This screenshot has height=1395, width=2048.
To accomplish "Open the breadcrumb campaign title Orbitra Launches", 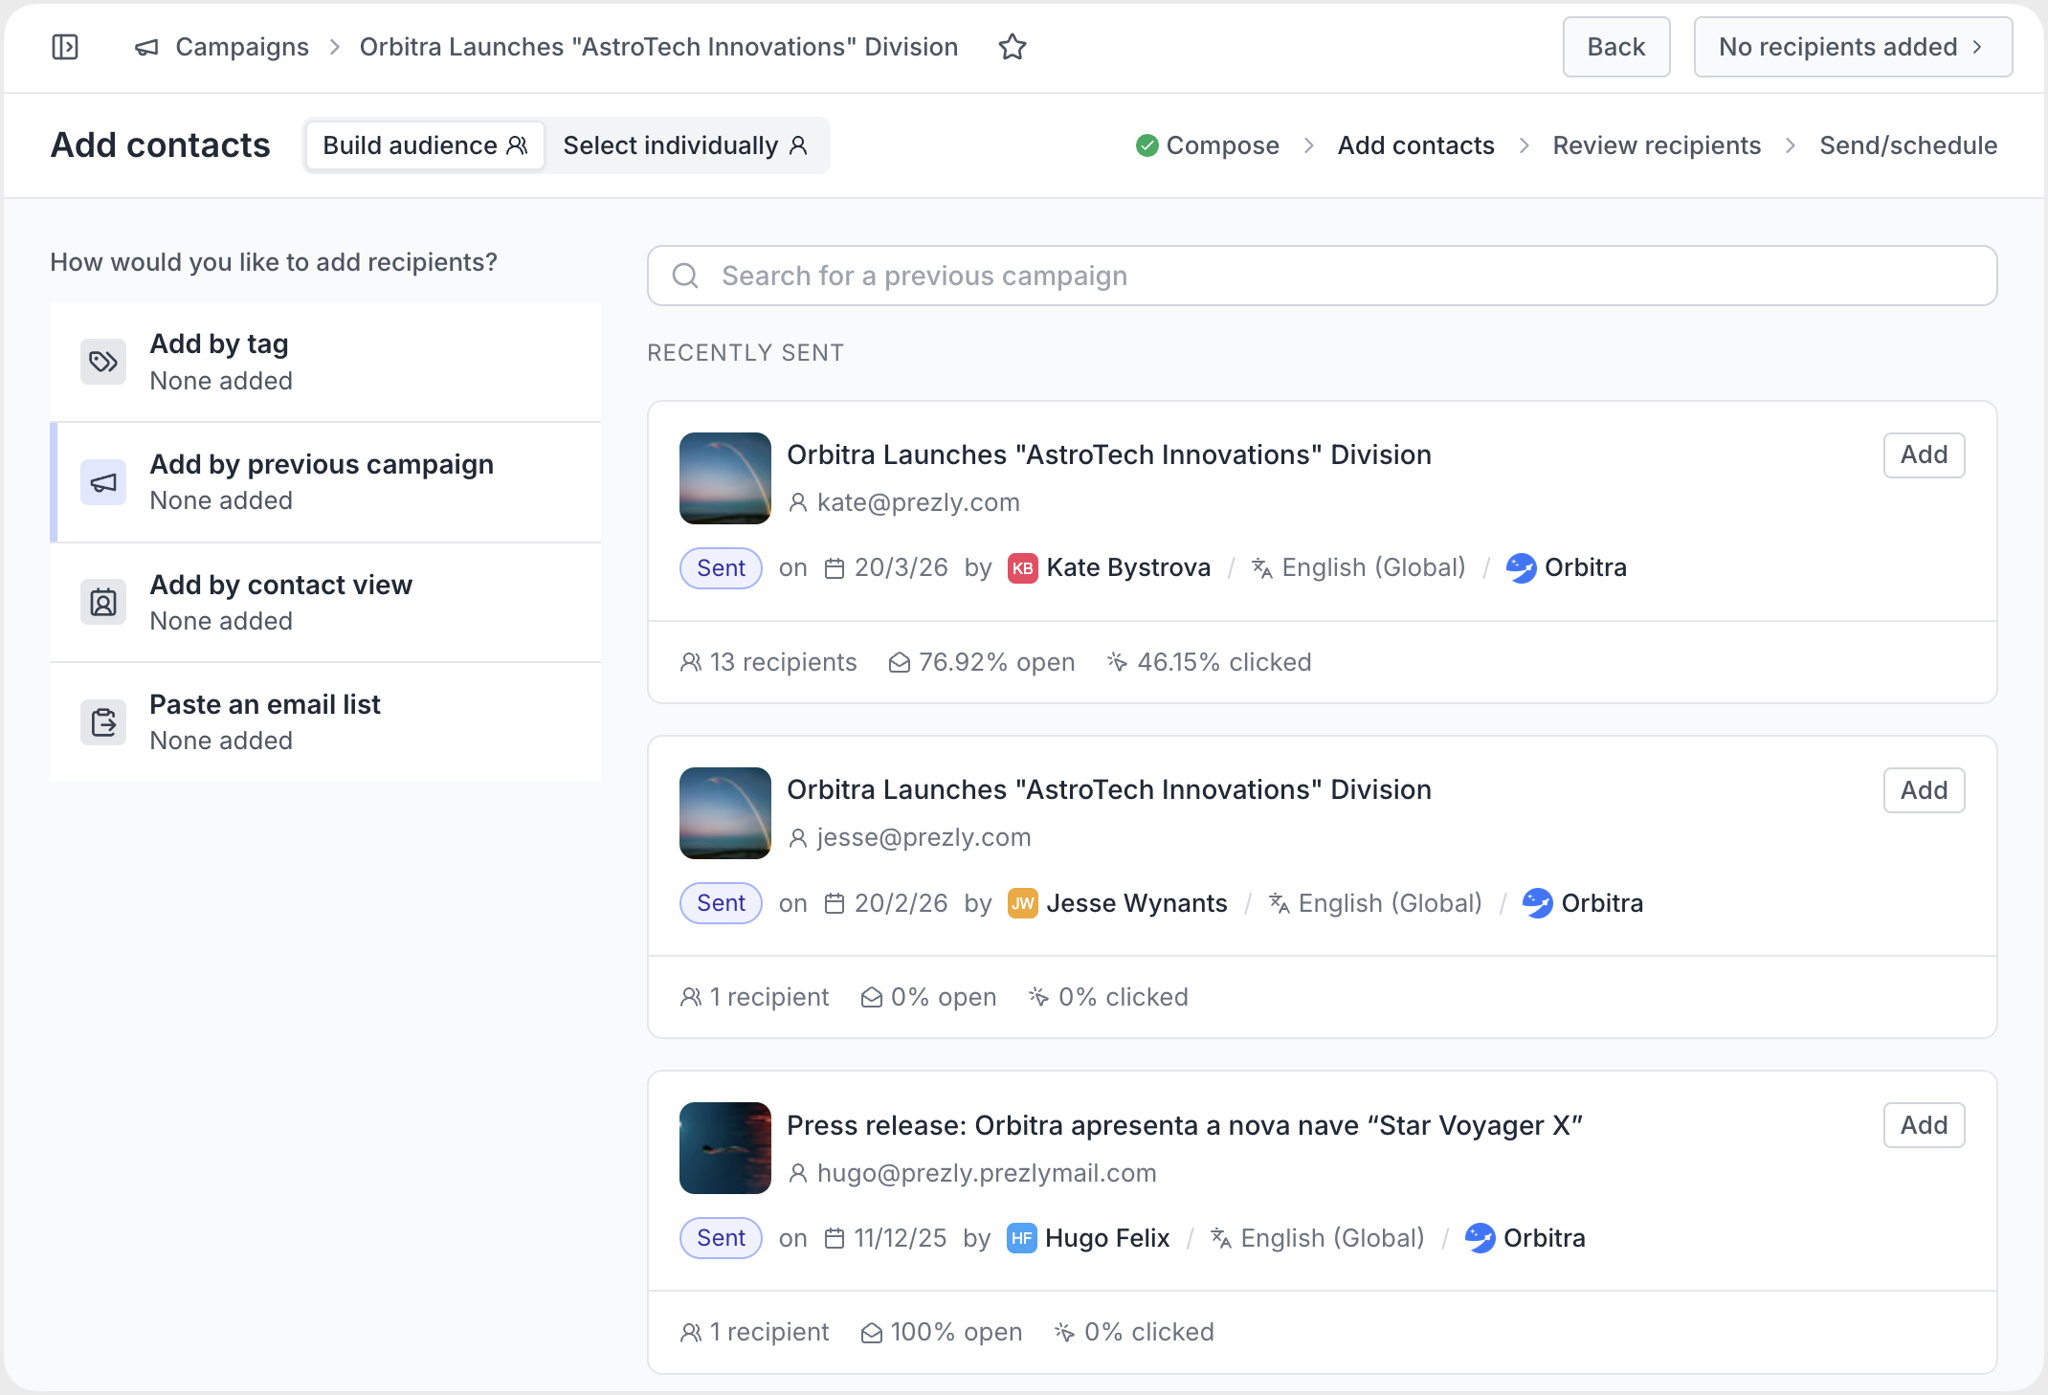I will (x=659, y=47).
